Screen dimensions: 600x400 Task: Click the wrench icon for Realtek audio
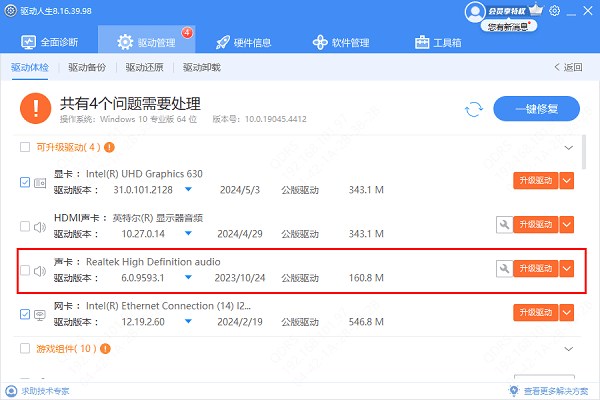point(503,269)
